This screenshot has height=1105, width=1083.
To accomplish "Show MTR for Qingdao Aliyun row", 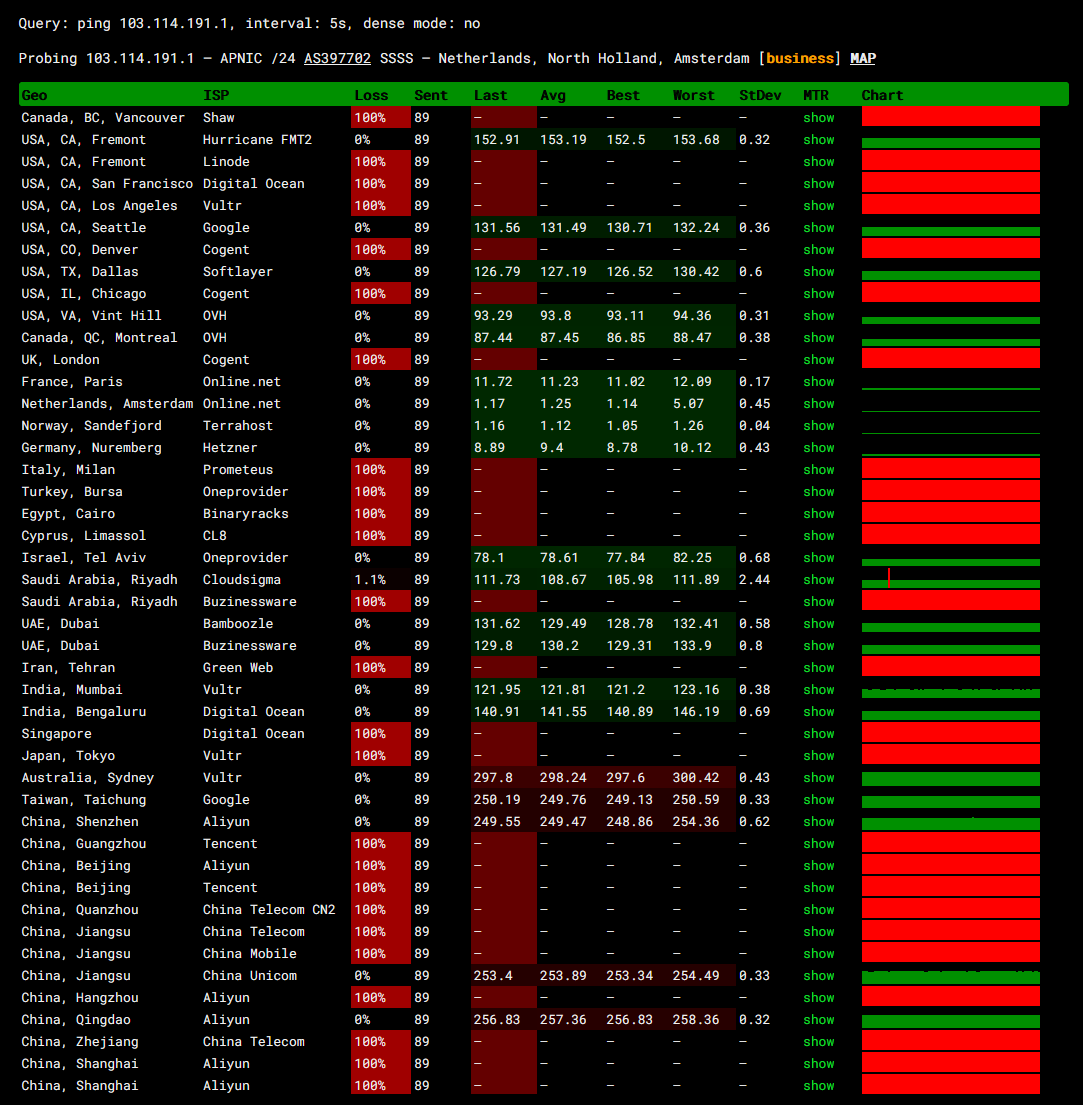I will tap(818, 1019).
